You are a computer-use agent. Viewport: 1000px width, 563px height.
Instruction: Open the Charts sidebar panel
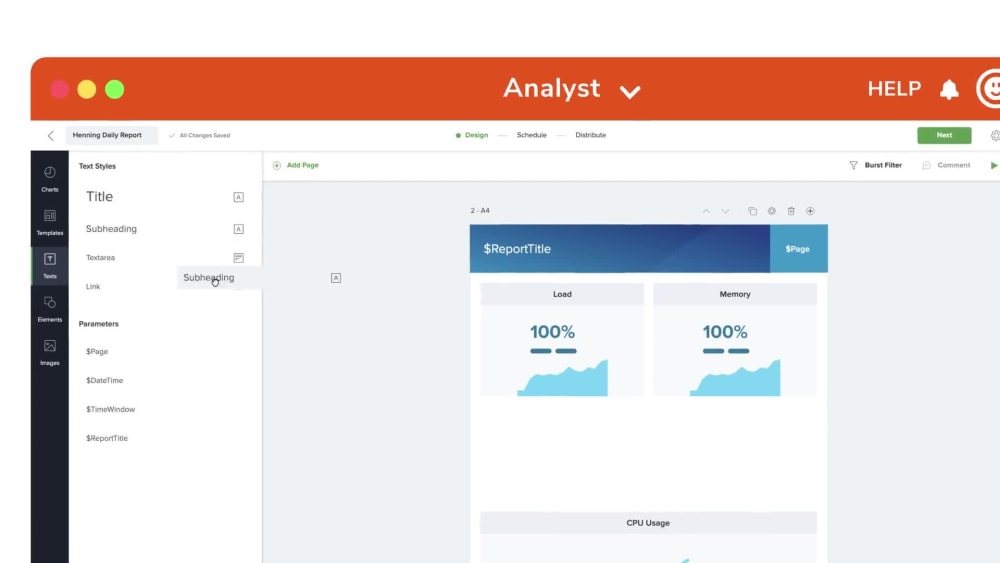(x=50, y=179)
